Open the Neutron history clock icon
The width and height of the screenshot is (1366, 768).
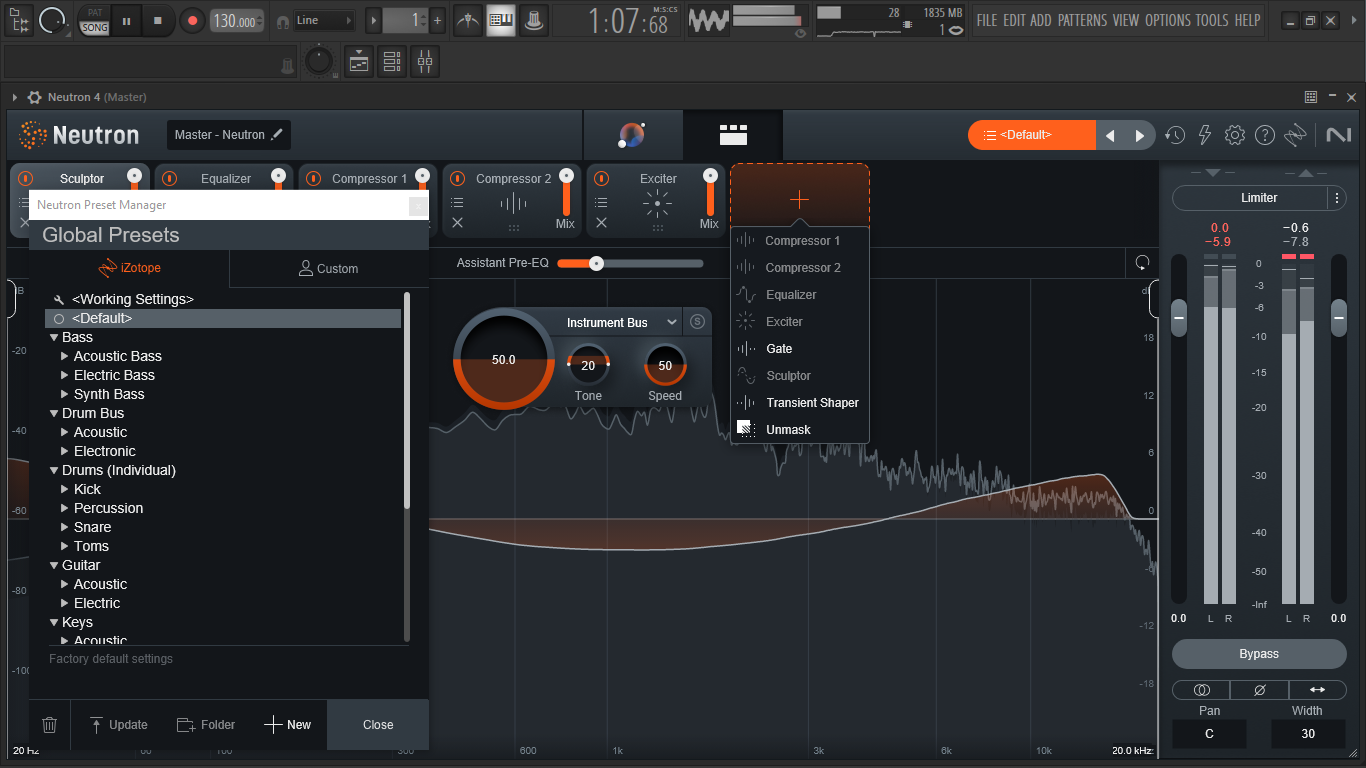pyautogui.click(x=1175, y=135)
